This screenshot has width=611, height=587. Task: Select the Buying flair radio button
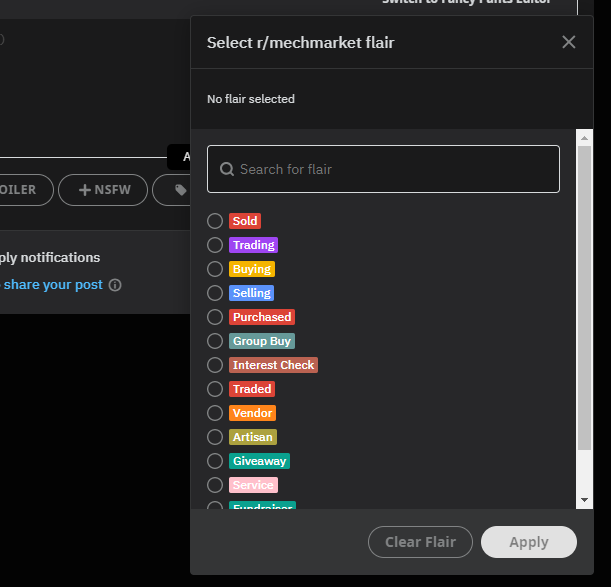click(215, 269)
